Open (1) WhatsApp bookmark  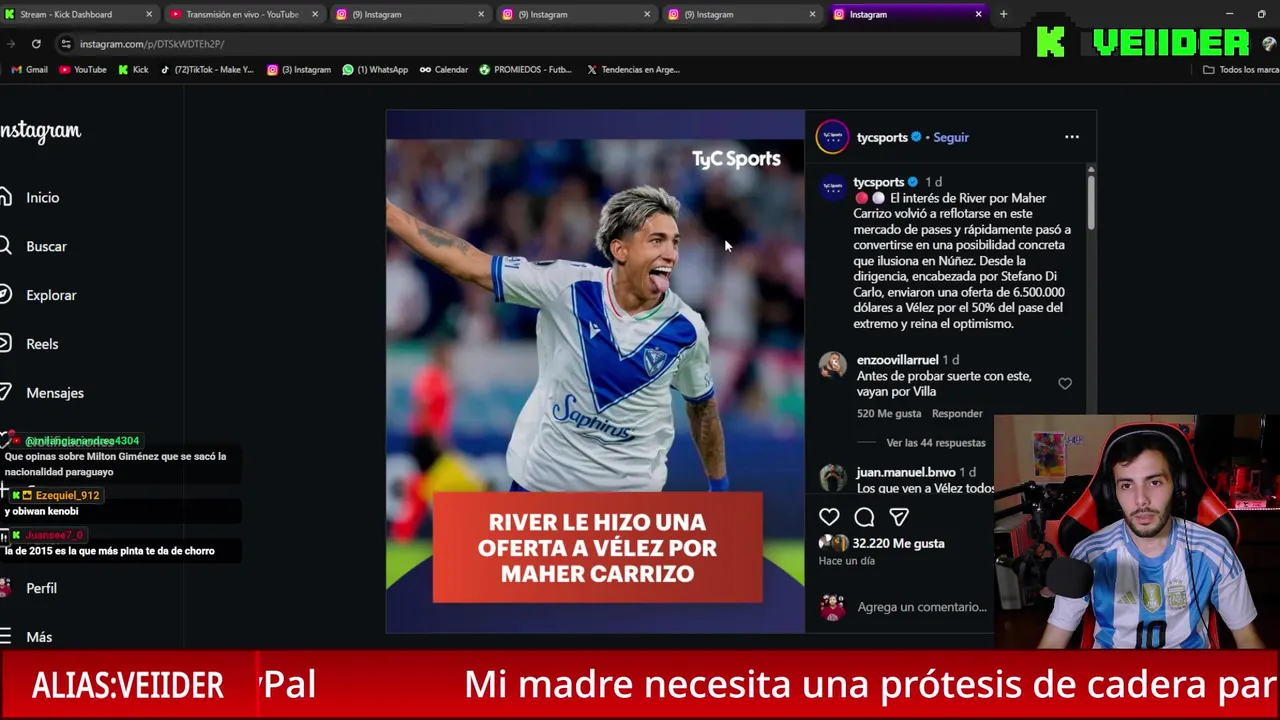(x=375, y=70)
